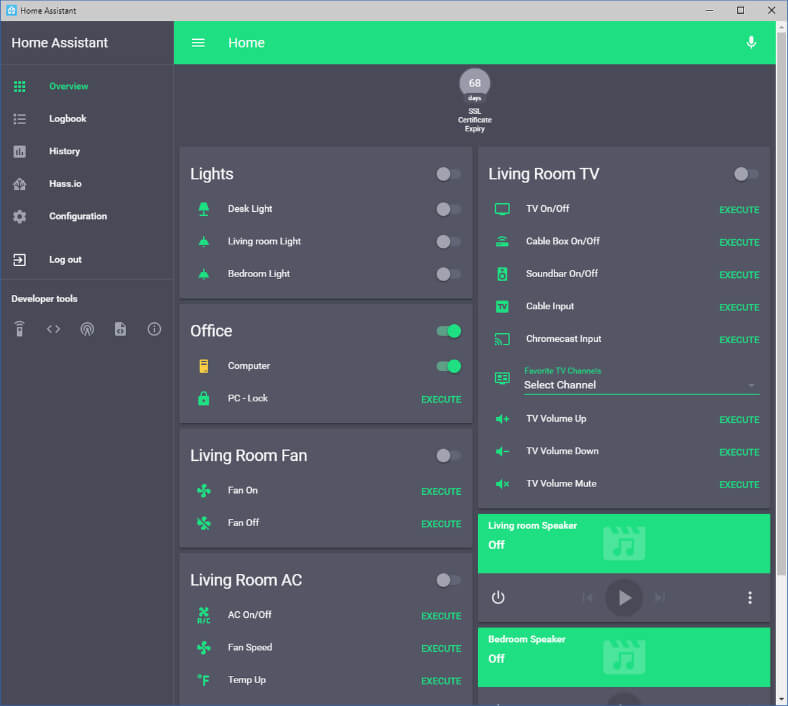Open Hass.io in the sidebar

87,184
